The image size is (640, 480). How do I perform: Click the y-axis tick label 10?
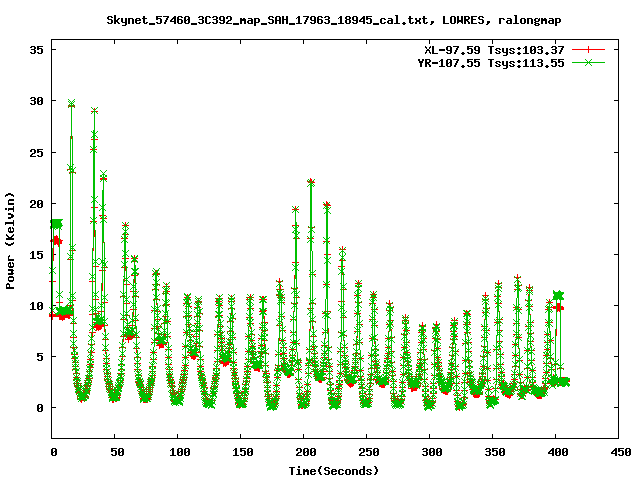point(36,306)
